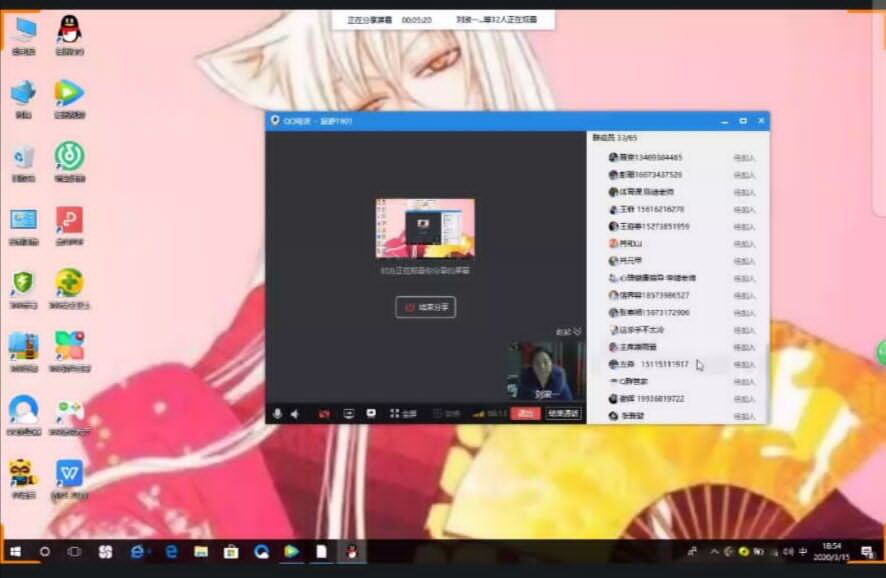Open the Recycle Bin desktop icon
The height and width of the screenshot is (578, 886).
pos(24,163)
